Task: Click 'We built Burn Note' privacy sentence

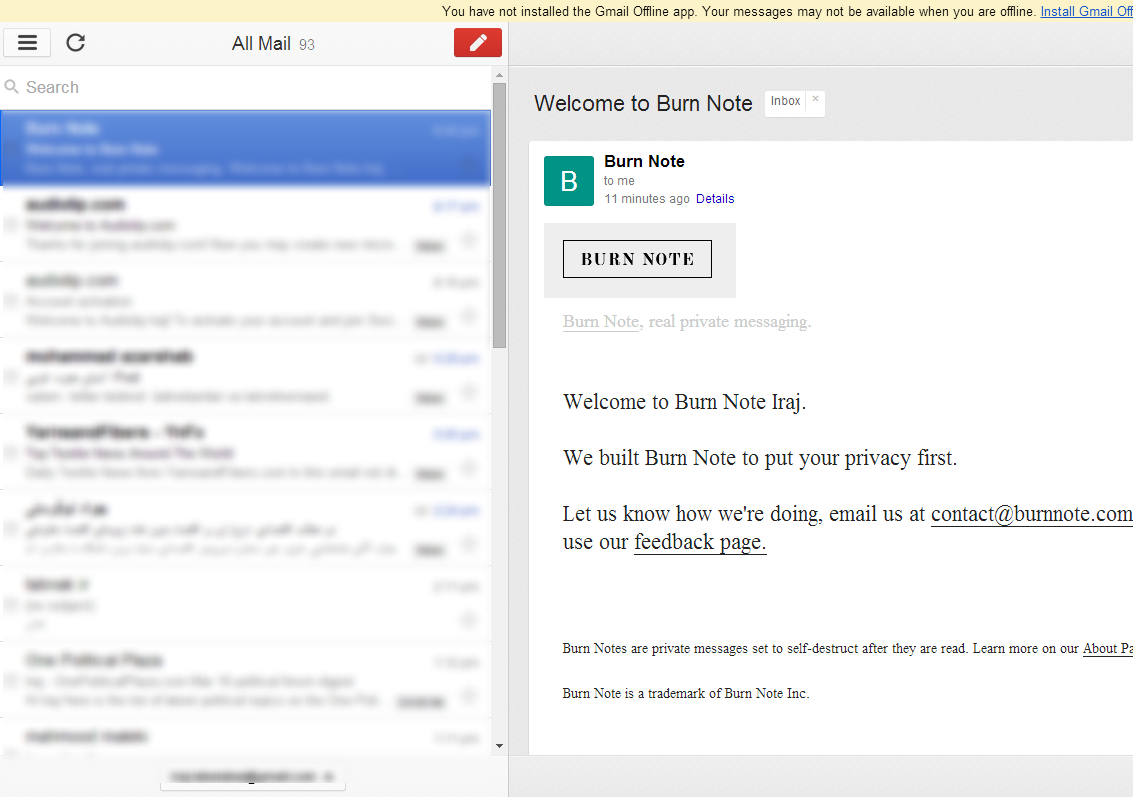Action: (759, 458)
